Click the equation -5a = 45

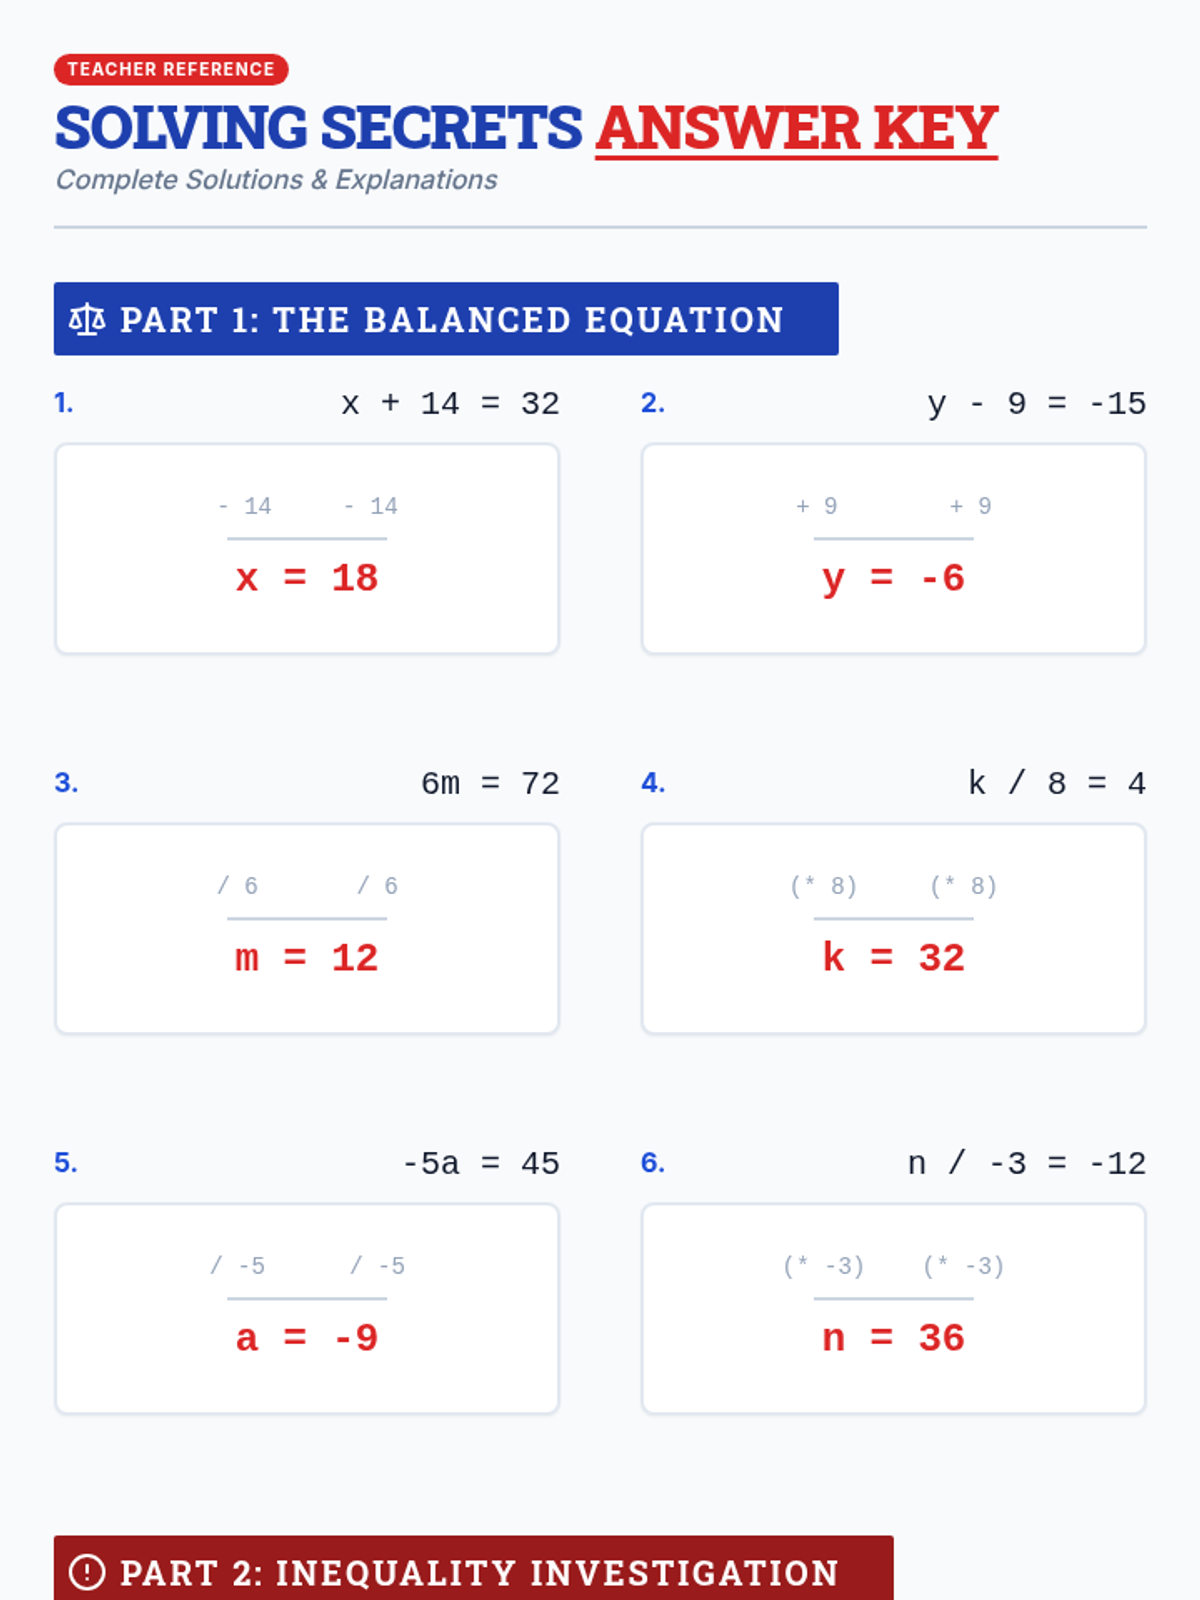coord(481,1164)
